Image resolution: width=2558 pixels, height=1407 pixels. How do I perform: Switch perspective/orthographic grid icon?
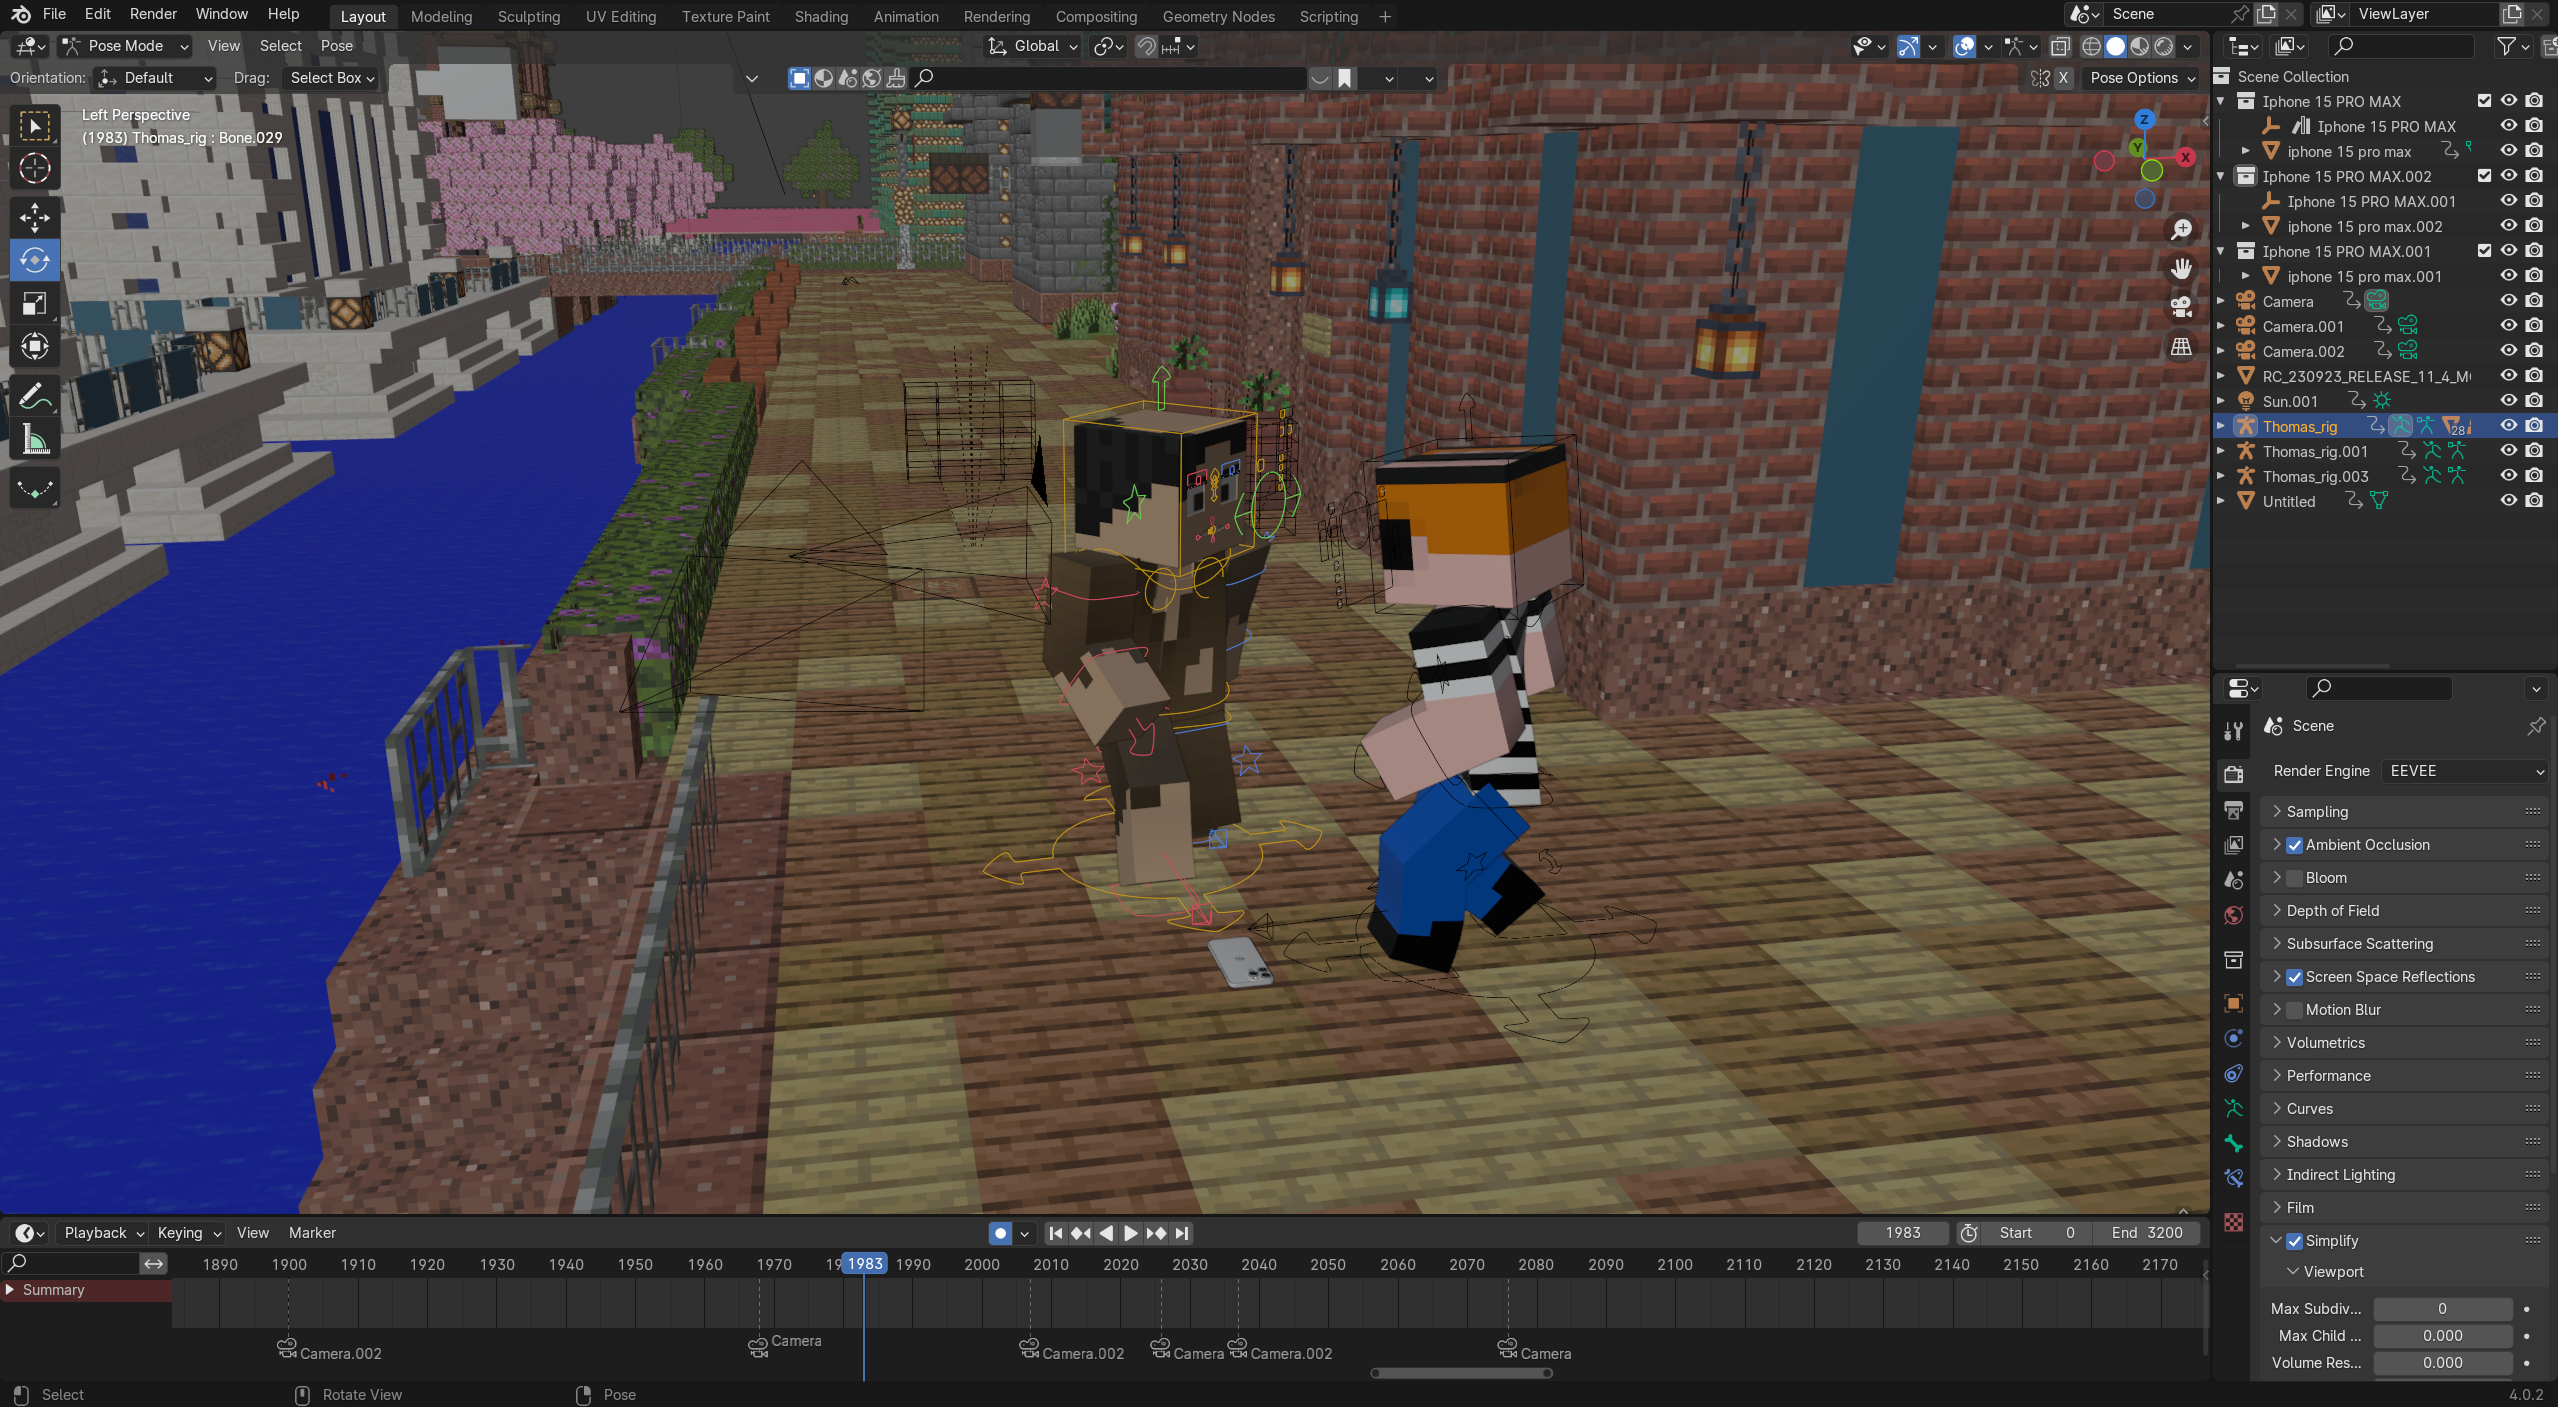pos(2181,347)
